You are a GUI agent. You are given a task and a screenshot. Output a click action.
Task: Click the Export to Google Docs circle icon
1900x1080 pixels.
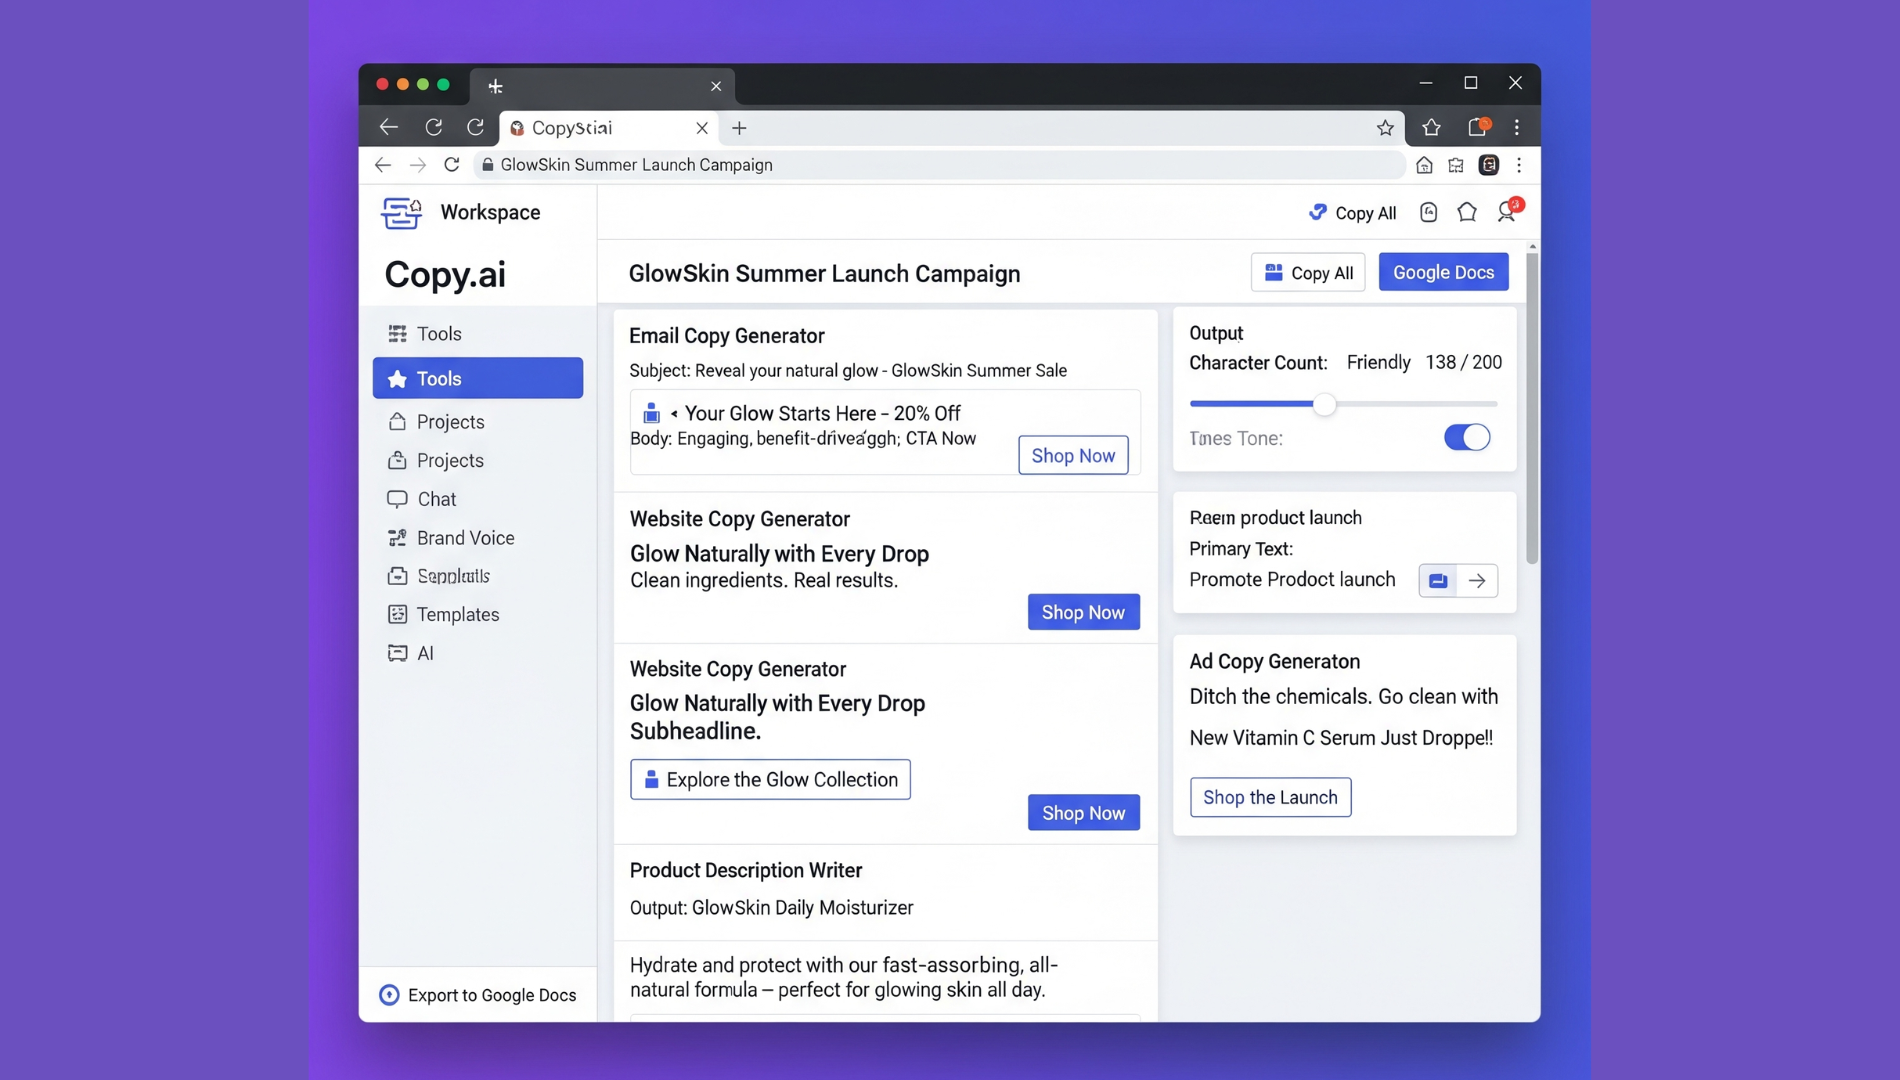click(x=389, y=995)
